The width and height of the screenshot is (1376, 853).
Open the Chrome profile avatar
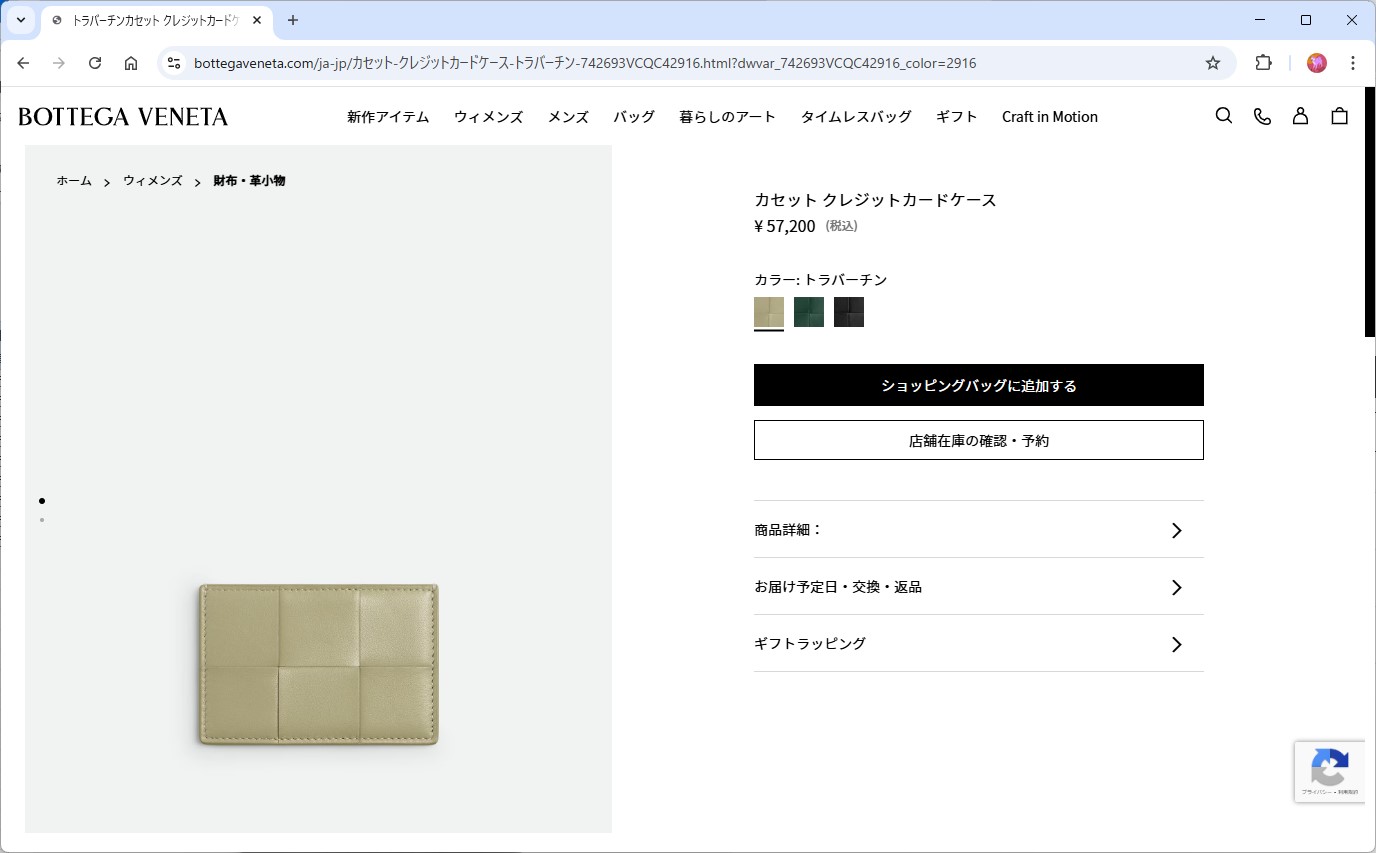[1317, 63]
